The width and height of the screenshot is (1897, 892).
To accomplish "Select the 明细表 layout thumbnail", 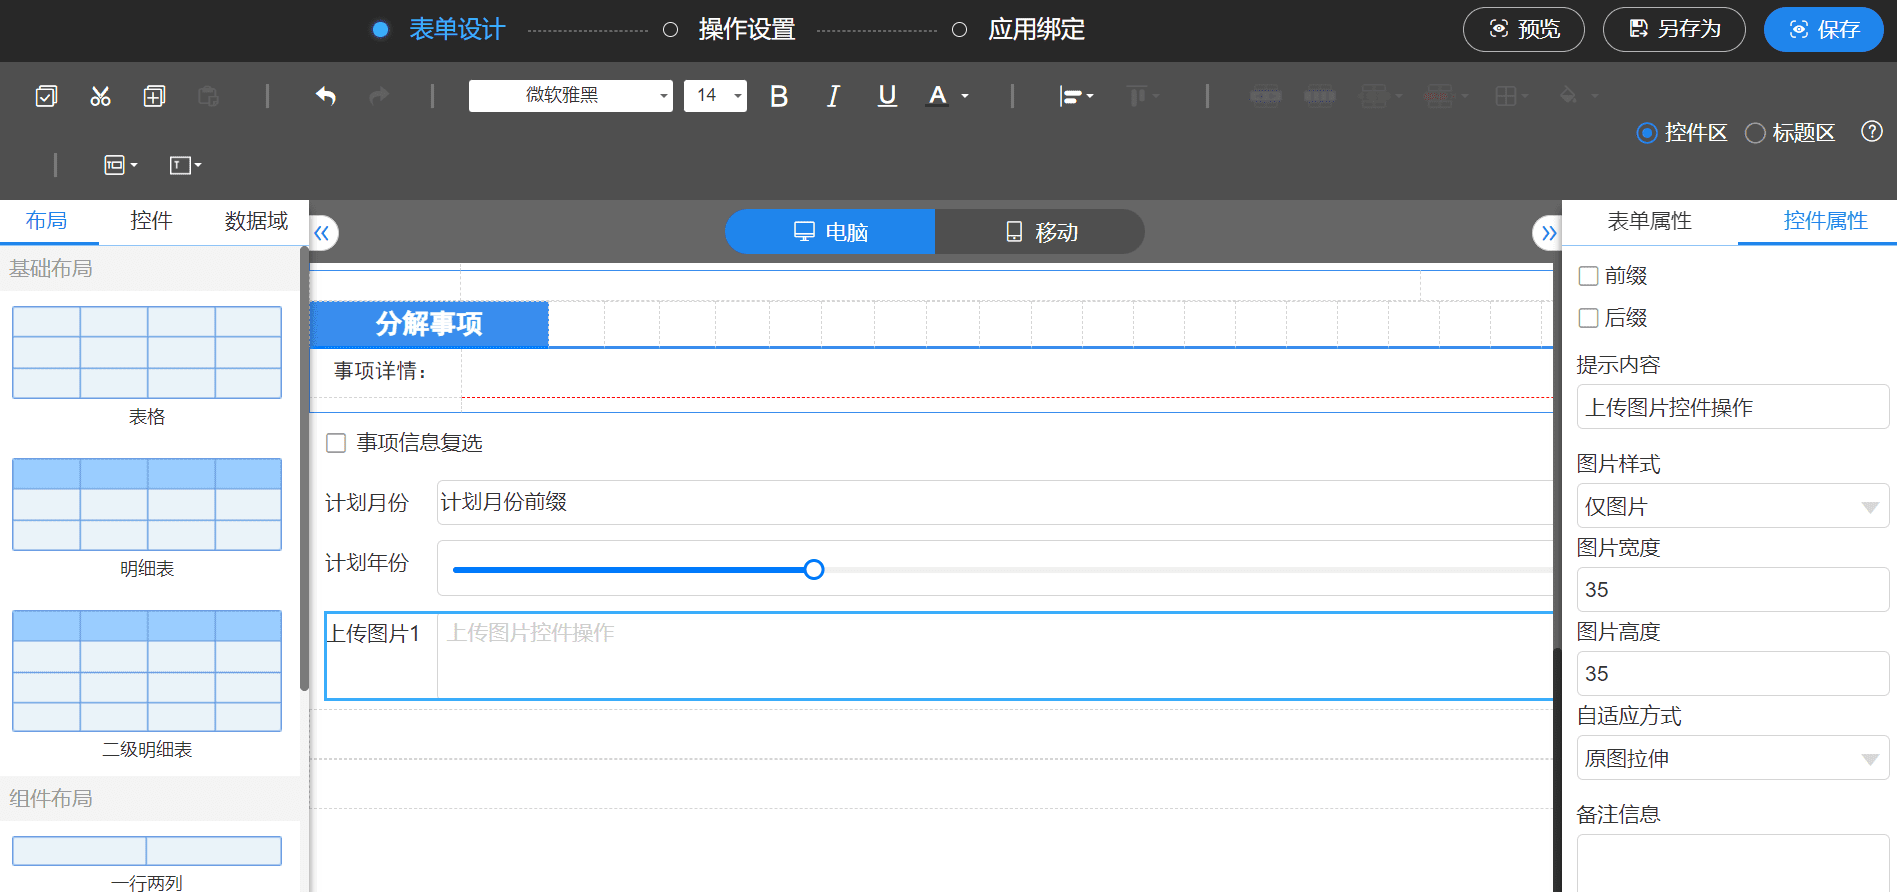I will click(x=147, y=505).
